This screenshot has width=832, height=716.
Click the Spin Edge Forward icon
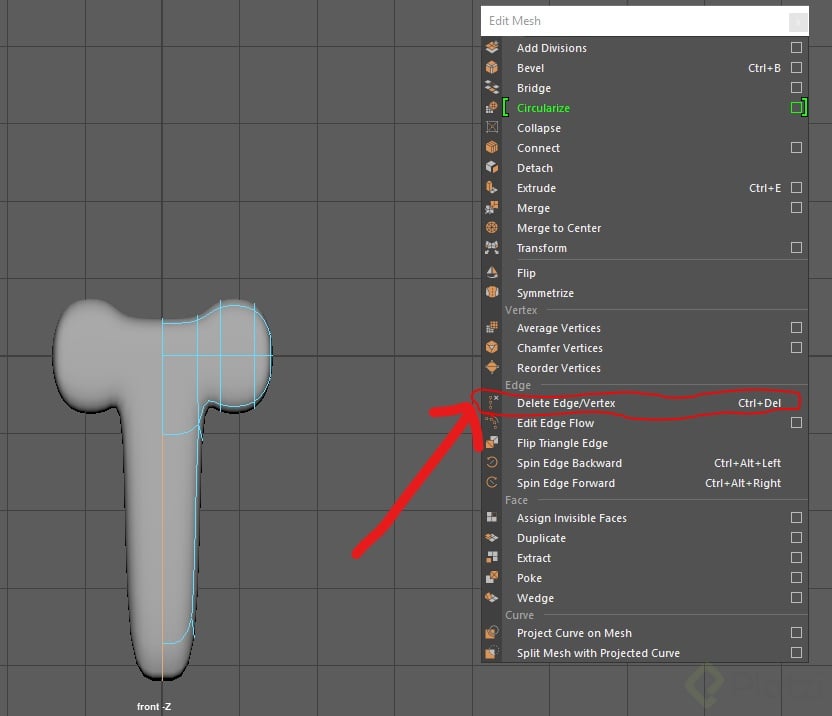(492, 483)
